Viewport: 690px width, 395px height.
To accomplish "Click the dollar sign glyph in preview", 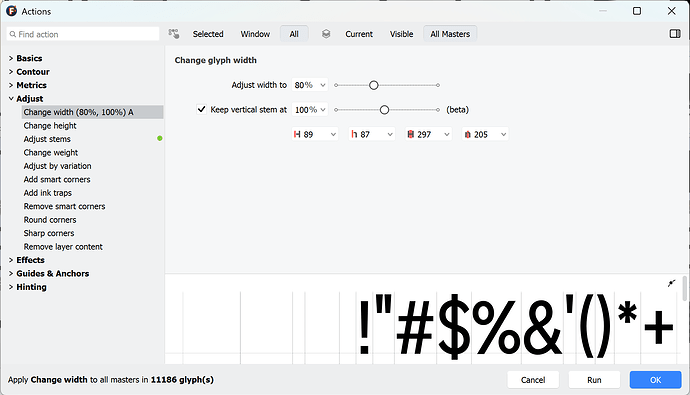I will [454, 326].
